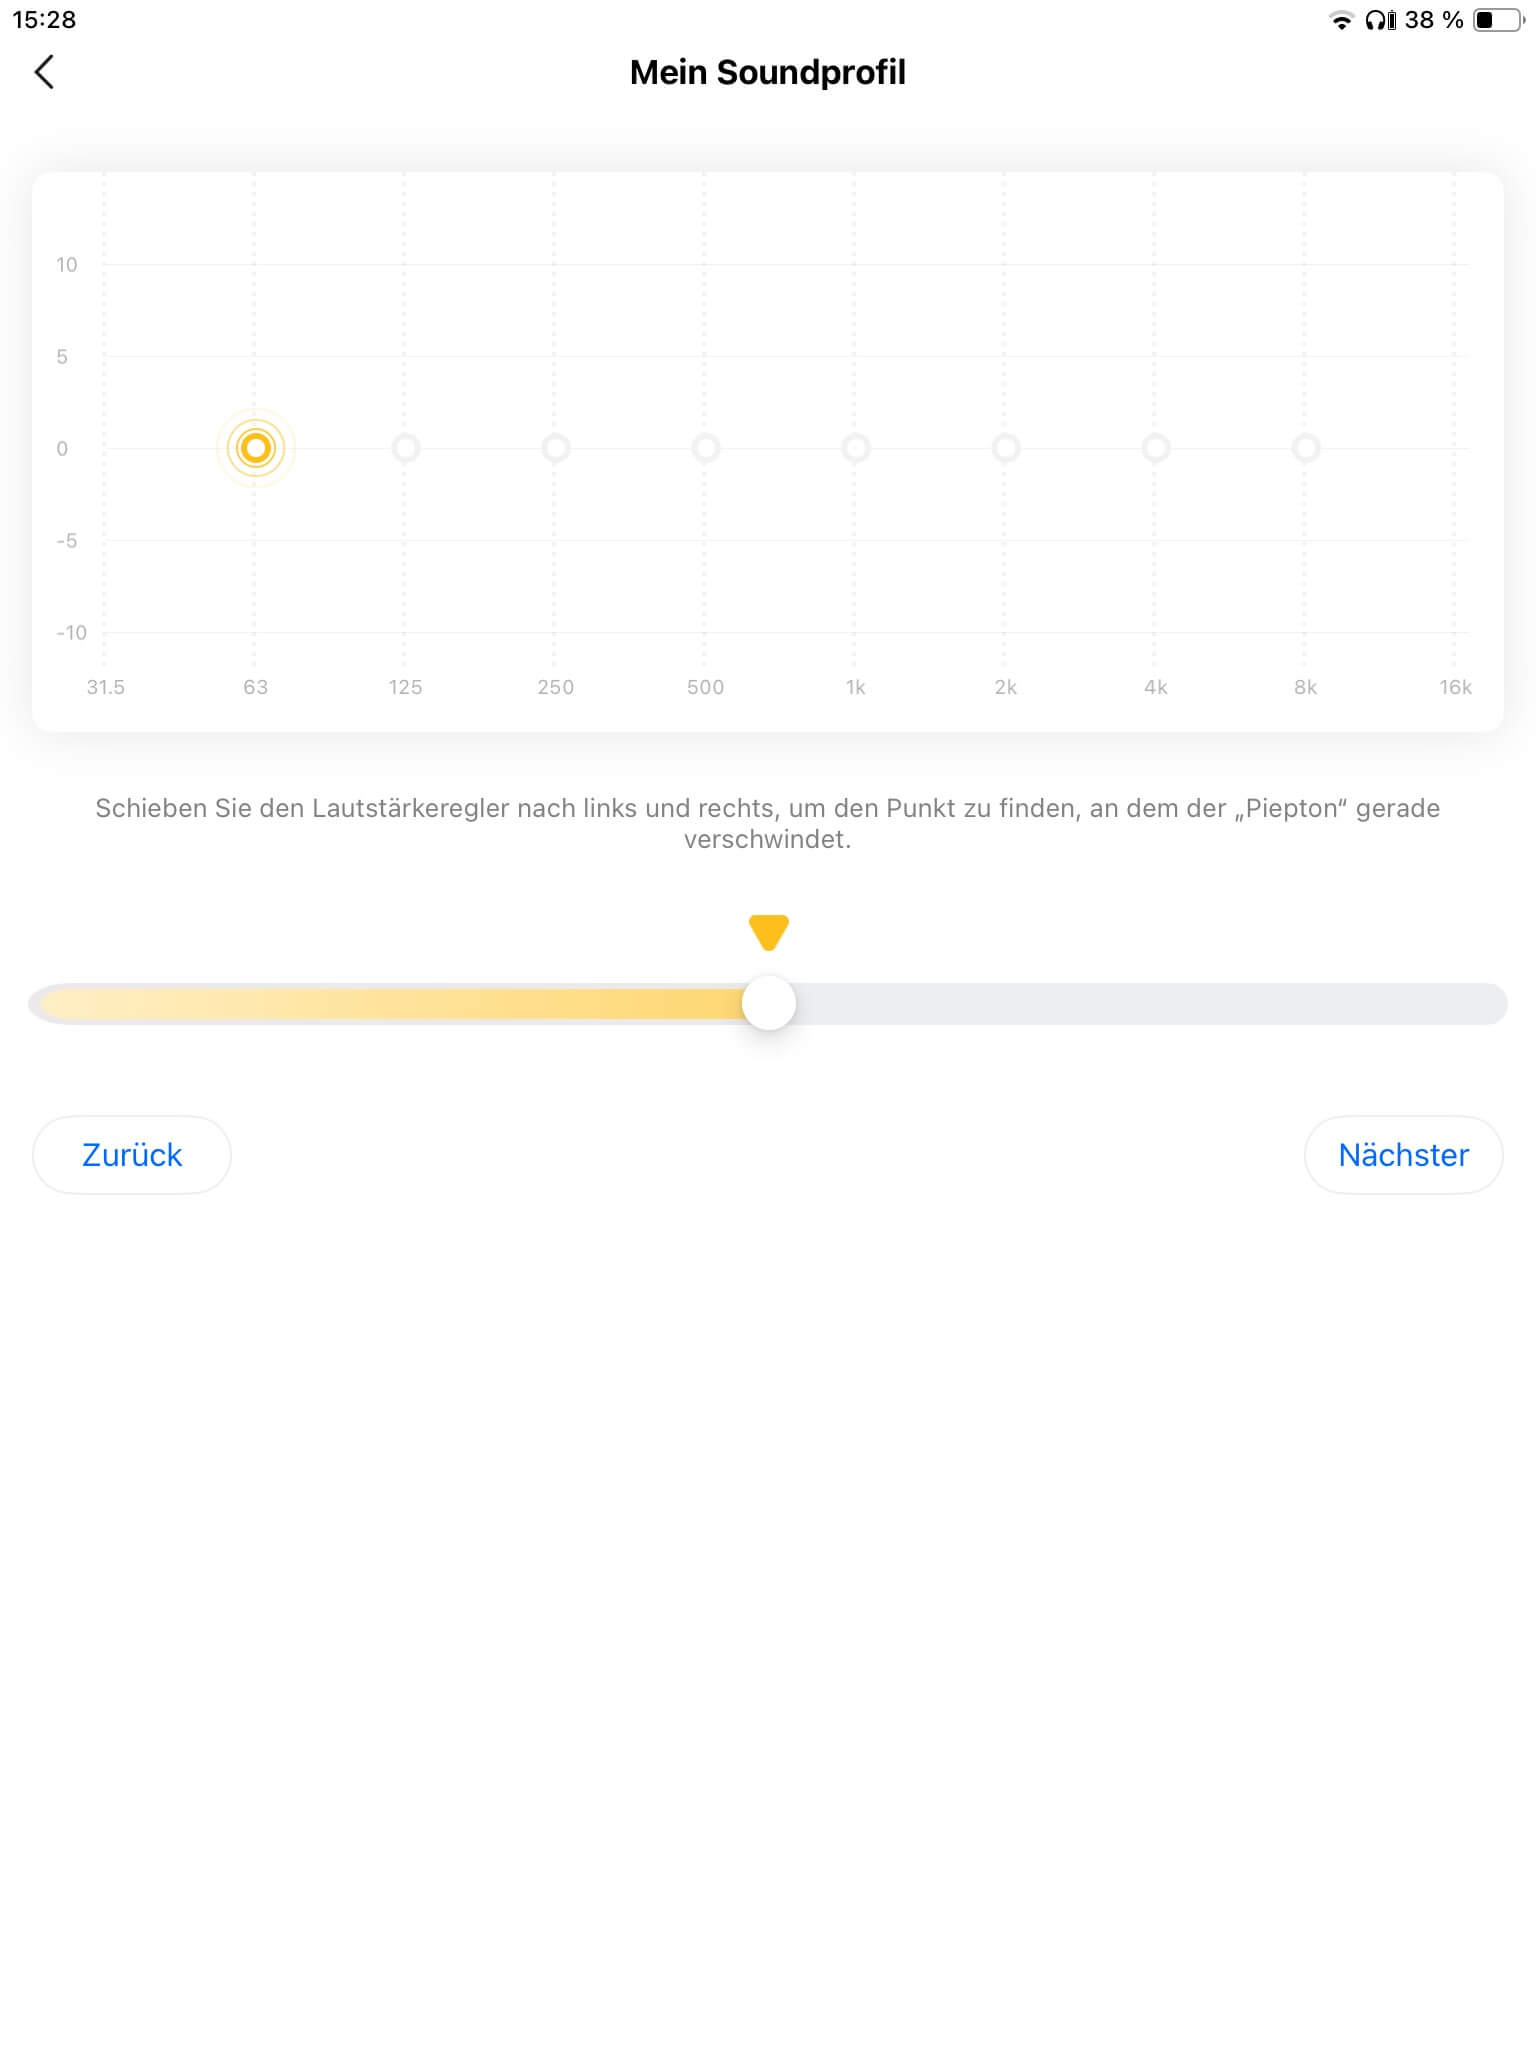
Task: Select the highlighted 63 Hz frequency point
Action: (256, 448)
